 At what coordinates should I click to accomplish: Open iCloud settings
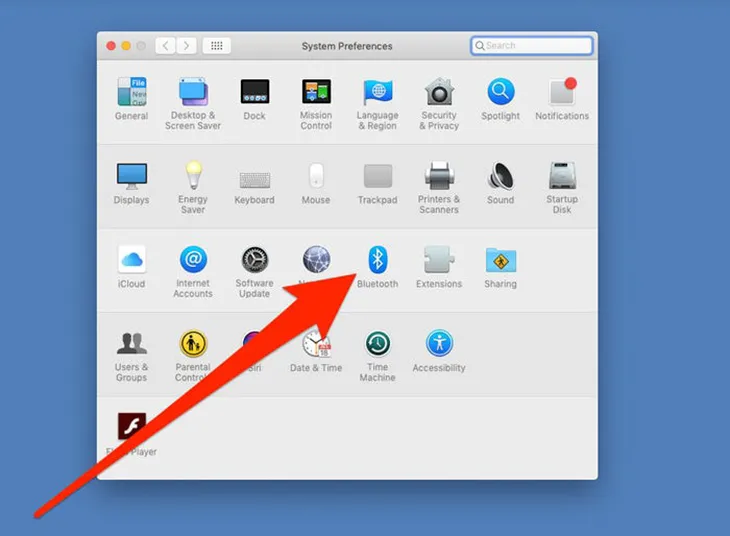pos(131,261)
